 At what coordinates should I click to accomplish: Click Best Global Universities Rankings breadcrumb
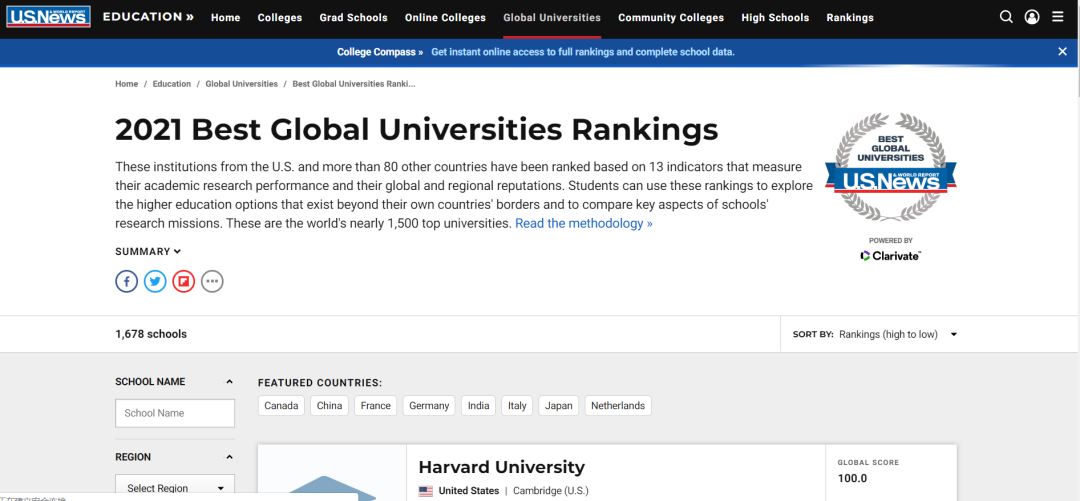(354, 84)
